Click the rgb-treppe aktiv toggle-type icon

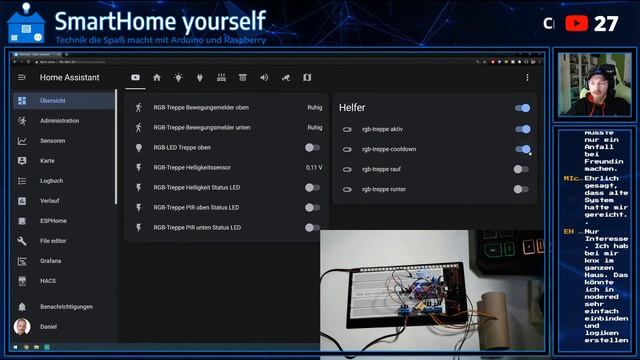(347, 129)
